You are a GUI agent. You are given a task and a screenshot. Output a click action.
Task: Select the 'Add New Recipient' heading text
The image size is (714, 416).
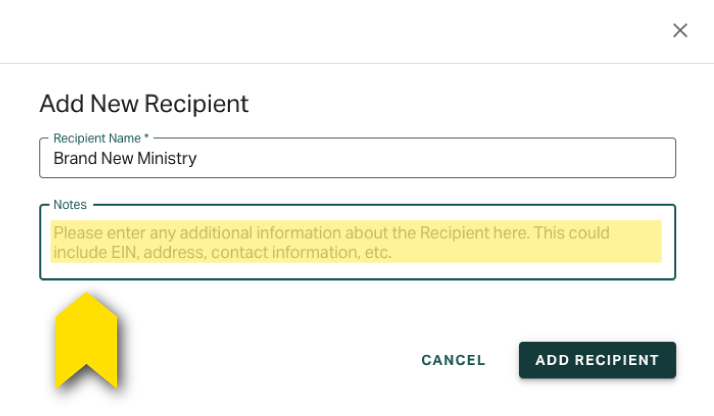144,104
